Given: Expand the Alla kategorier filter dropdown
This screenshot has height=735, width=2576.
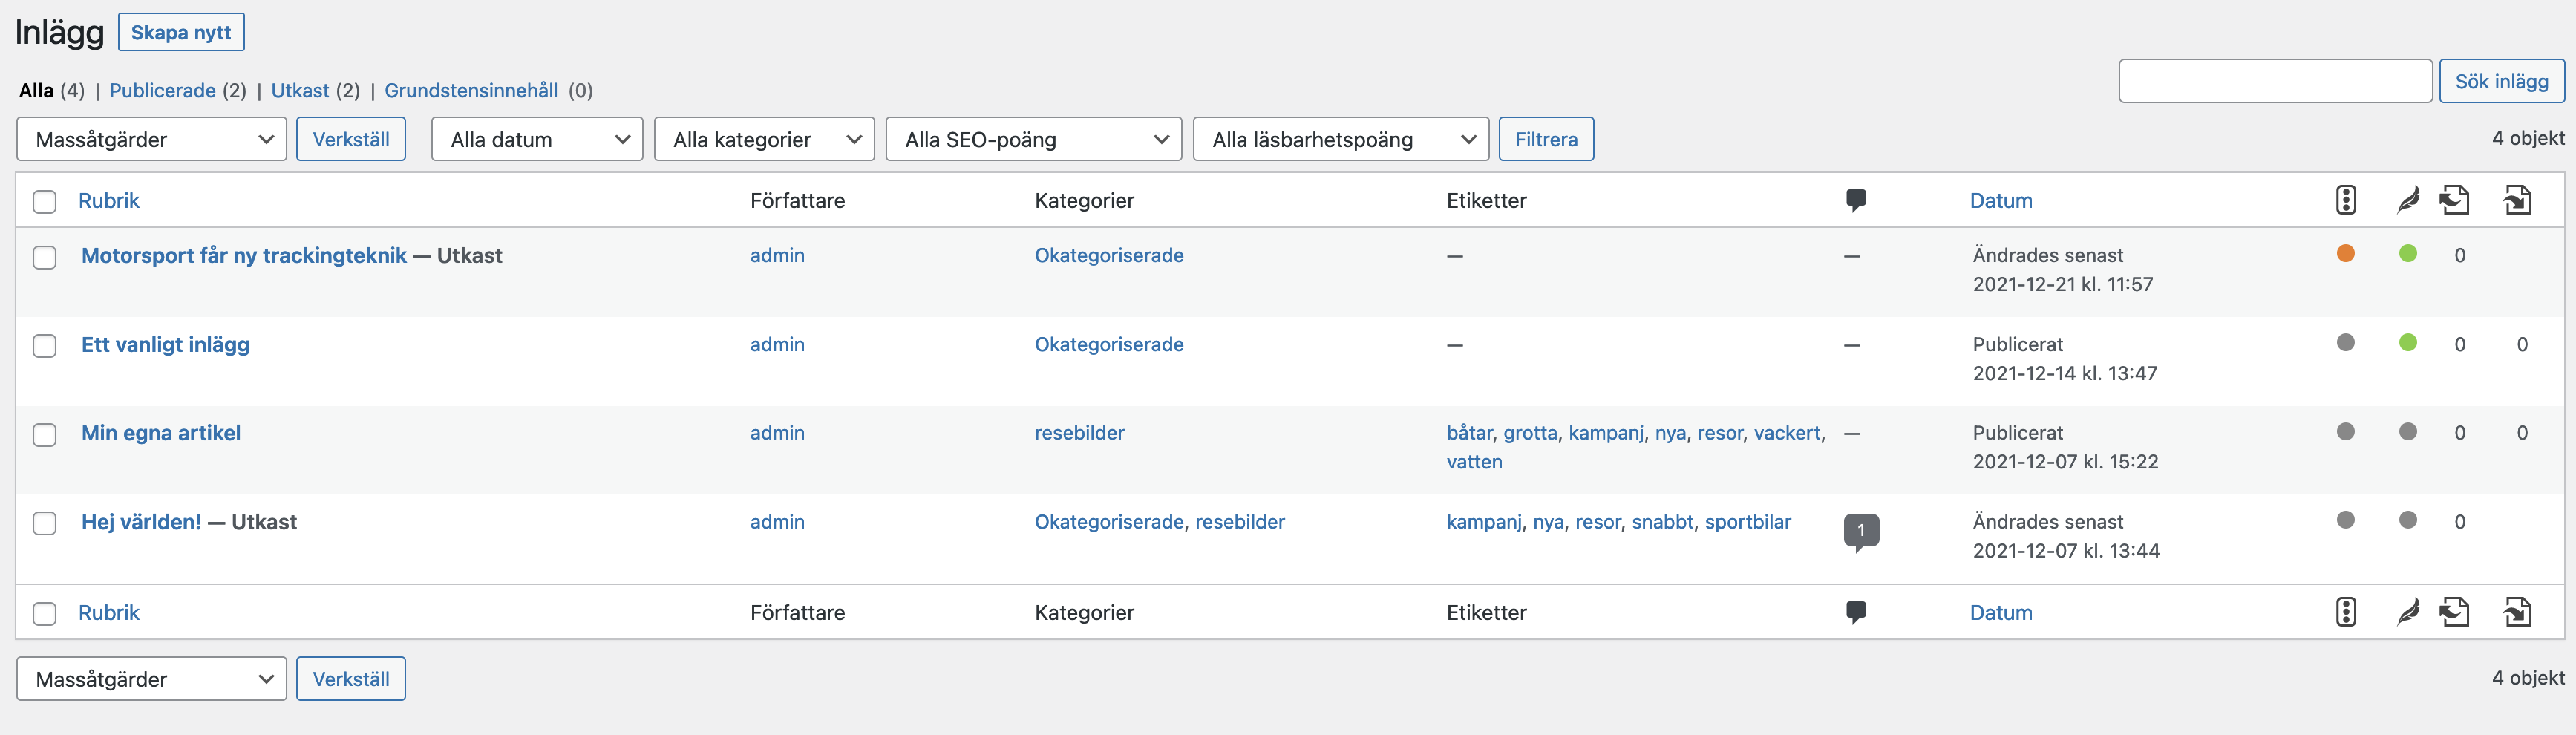Looking at the screenshot, I should click(764, 139).
